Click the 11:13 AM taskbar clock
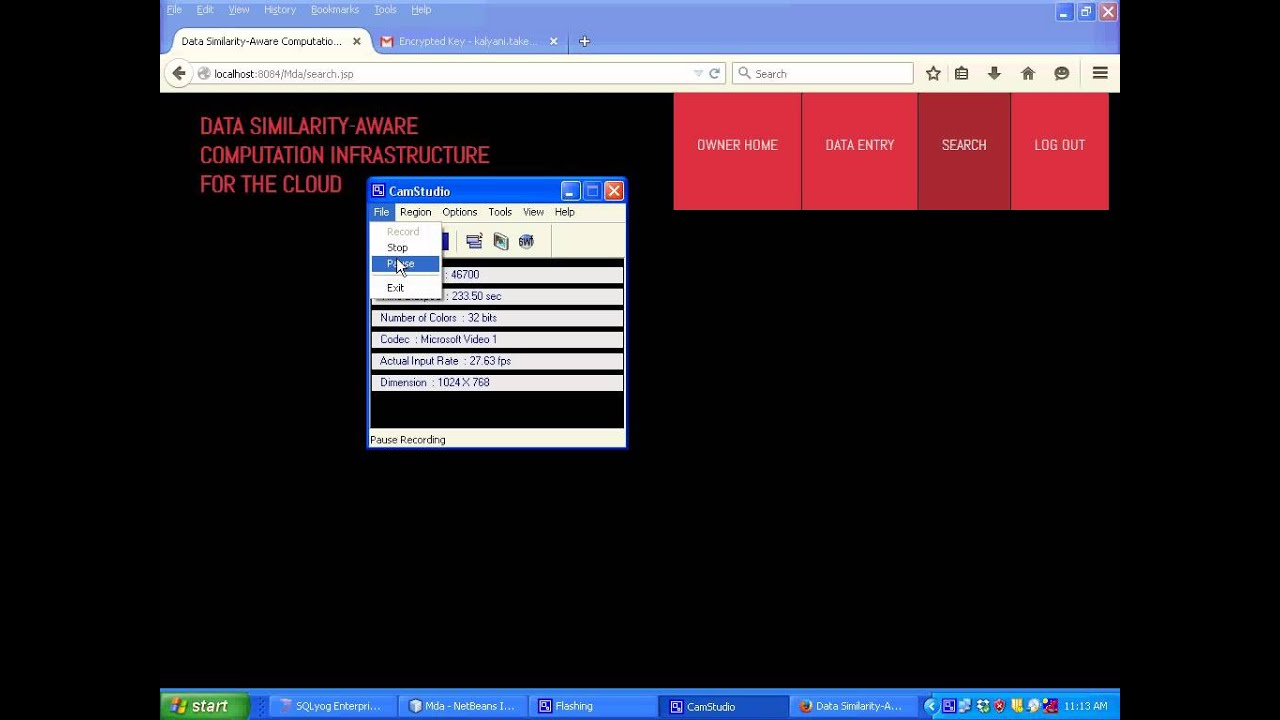 1085,706
